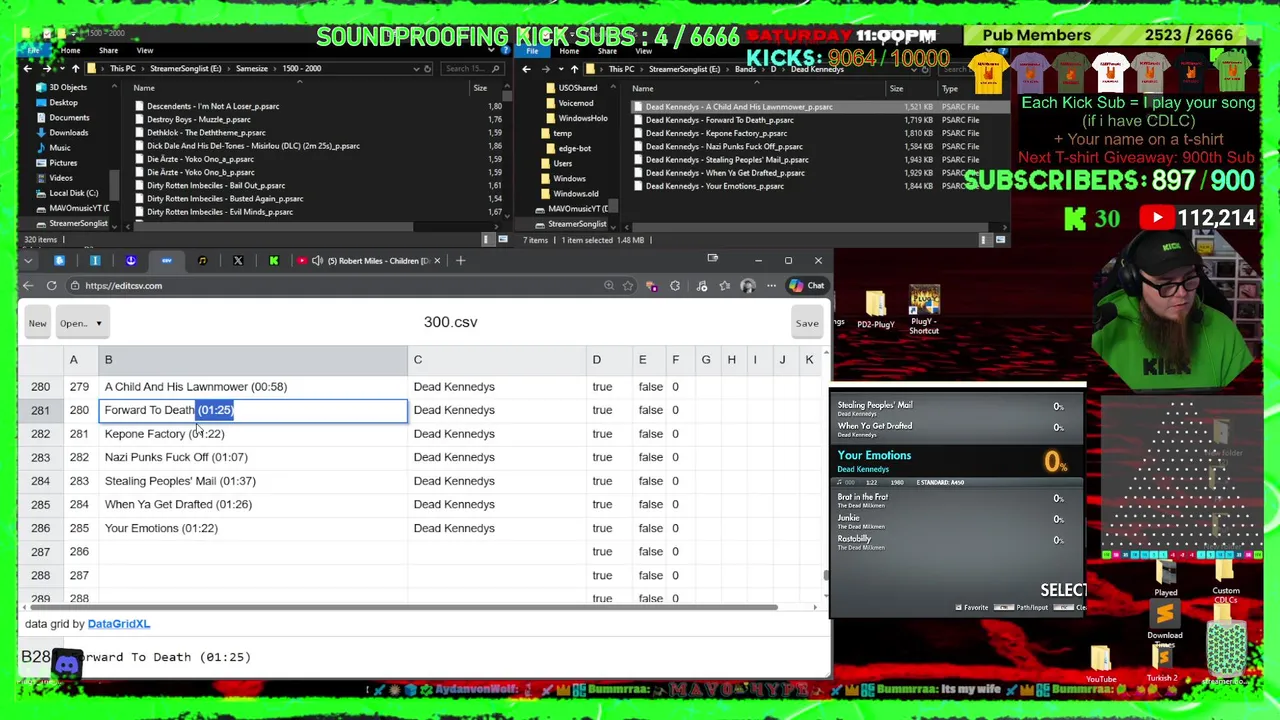Open the PlugY Shortcut desktop icon
The height and width of the screenshot is (720, 1280).
pyautogui.click(x=924, y=311)
